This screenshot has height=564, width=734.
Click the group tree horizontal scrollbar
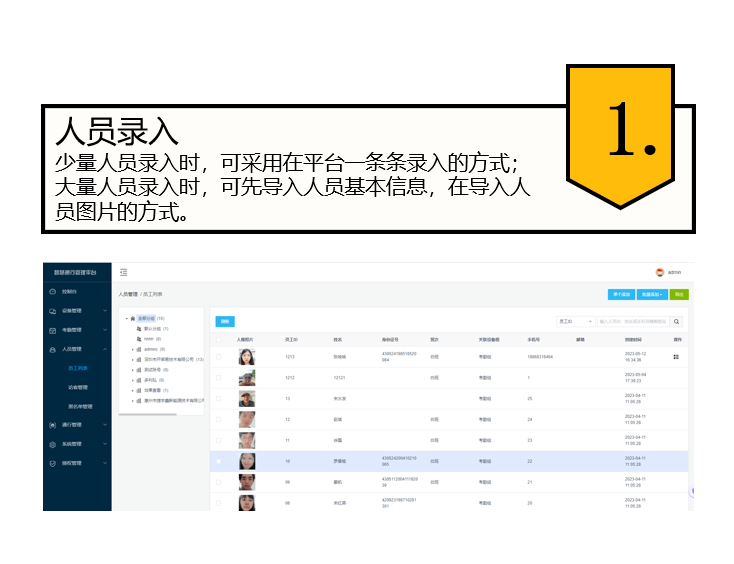tap(148, 414)
